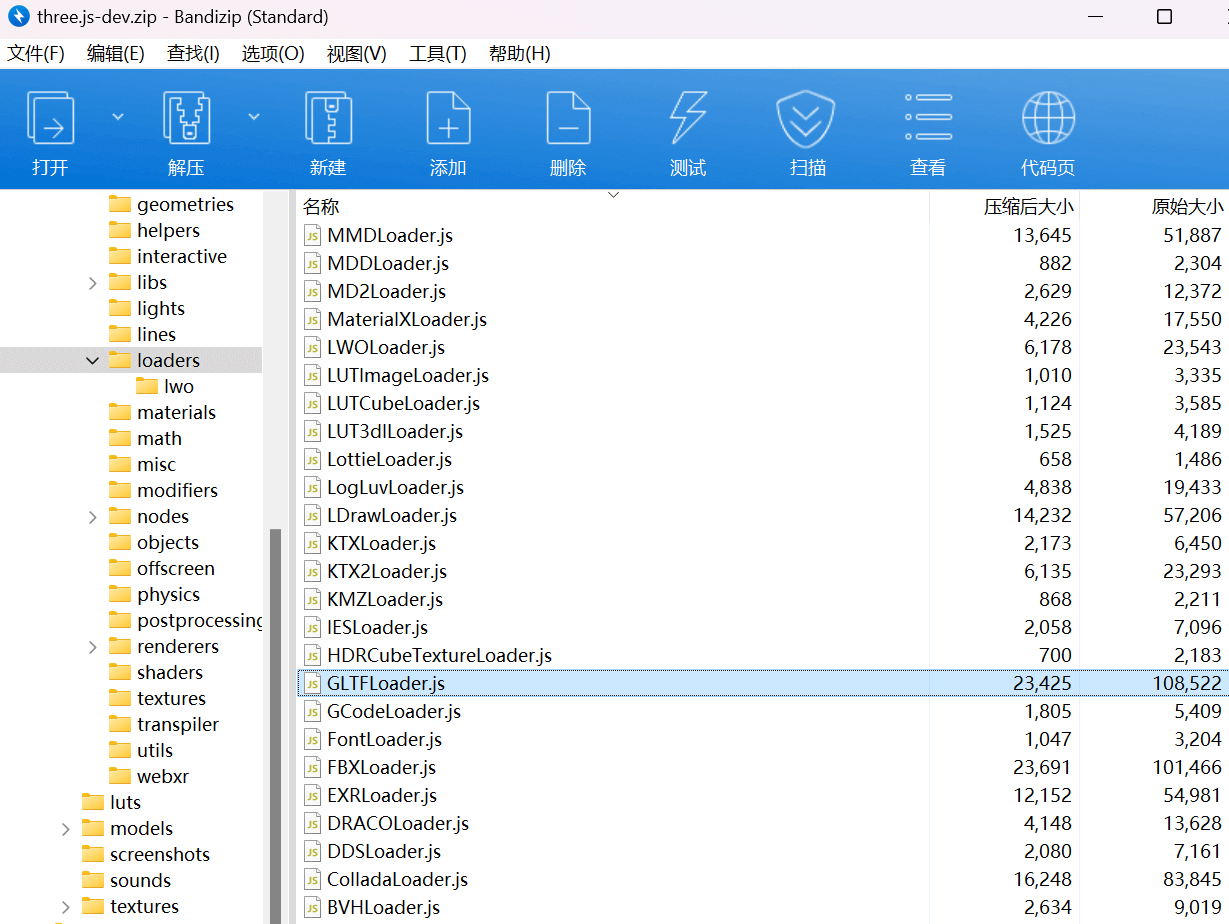The height and width of the screenshot is (924, 1229).
Task: Sort by the 原始大小 column header
Action: click(x=1188, y=207)
